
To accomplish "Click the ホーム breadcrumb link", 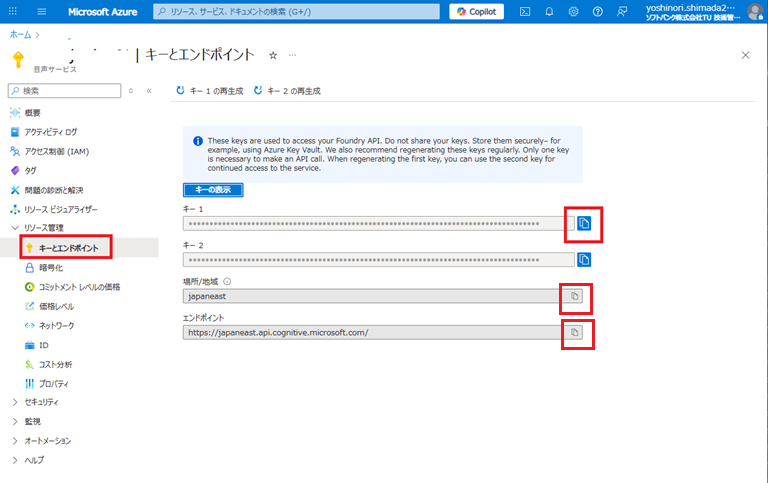I will point(19,34).
